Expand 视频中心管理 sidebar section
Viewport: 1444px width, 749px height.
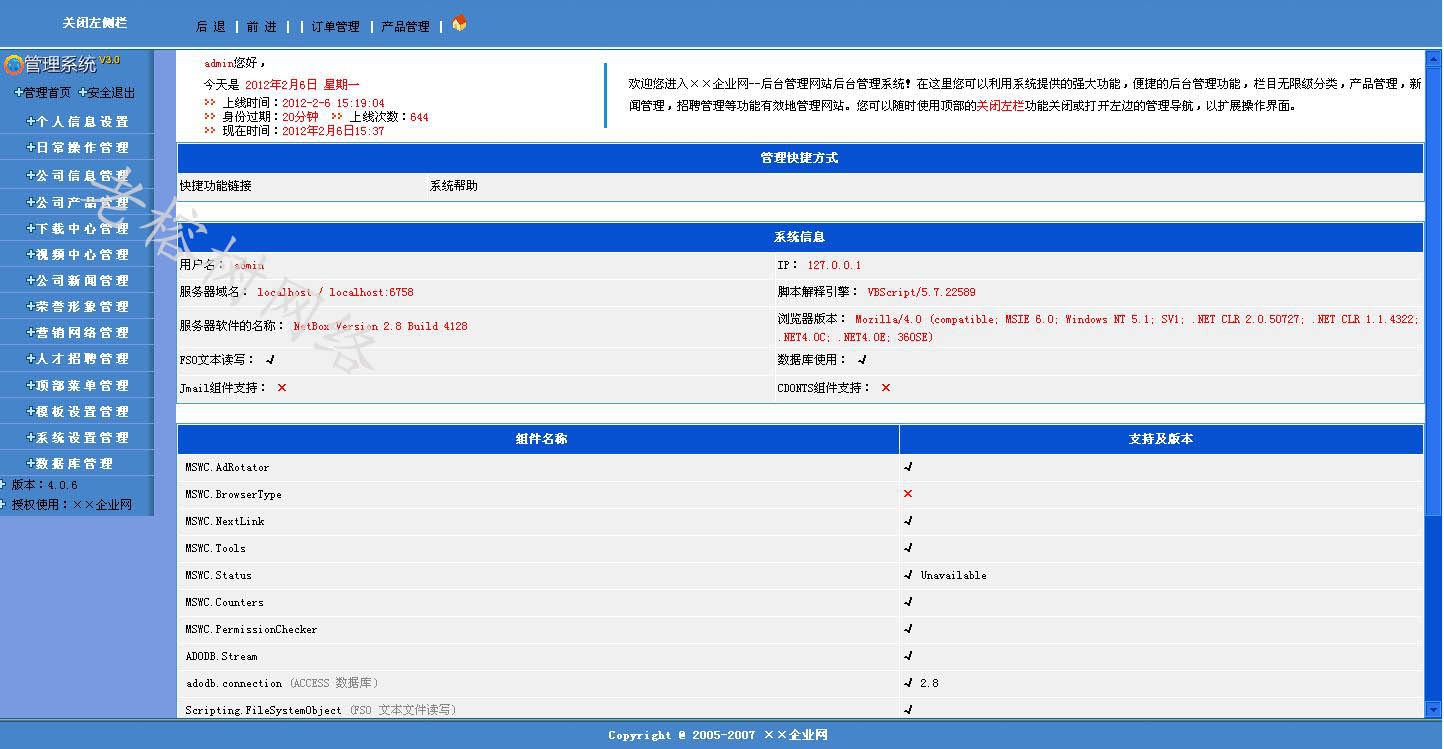point(78,255)
